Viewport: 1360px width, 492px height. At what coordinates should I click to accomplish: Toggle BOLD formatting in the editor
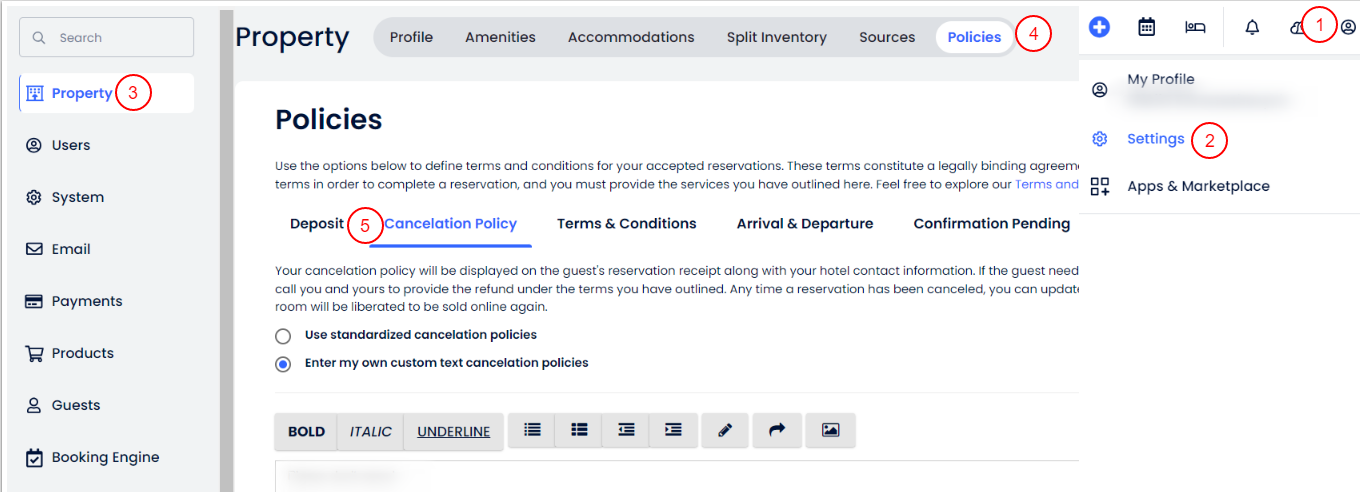click(x=306, y=432)
